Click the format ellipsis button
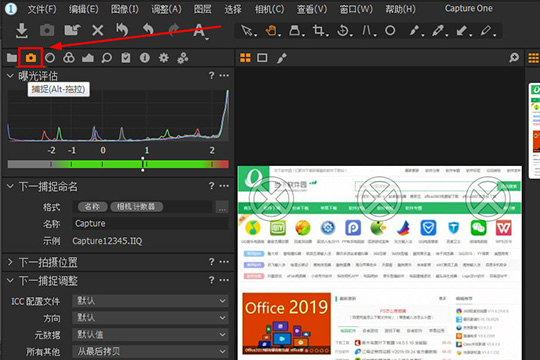Image resolution: width=540 pixels, height=360 pixels. [222, 207]
